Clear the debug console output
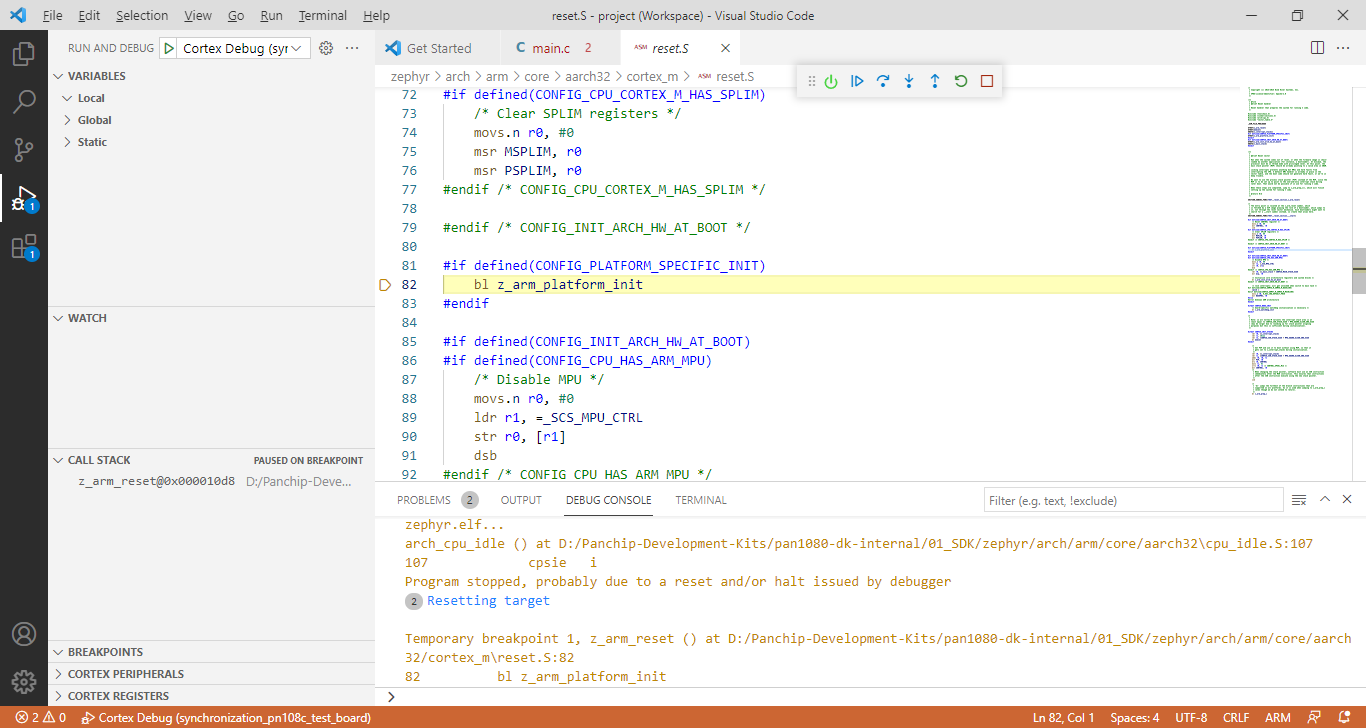 tap(1299, 500)
